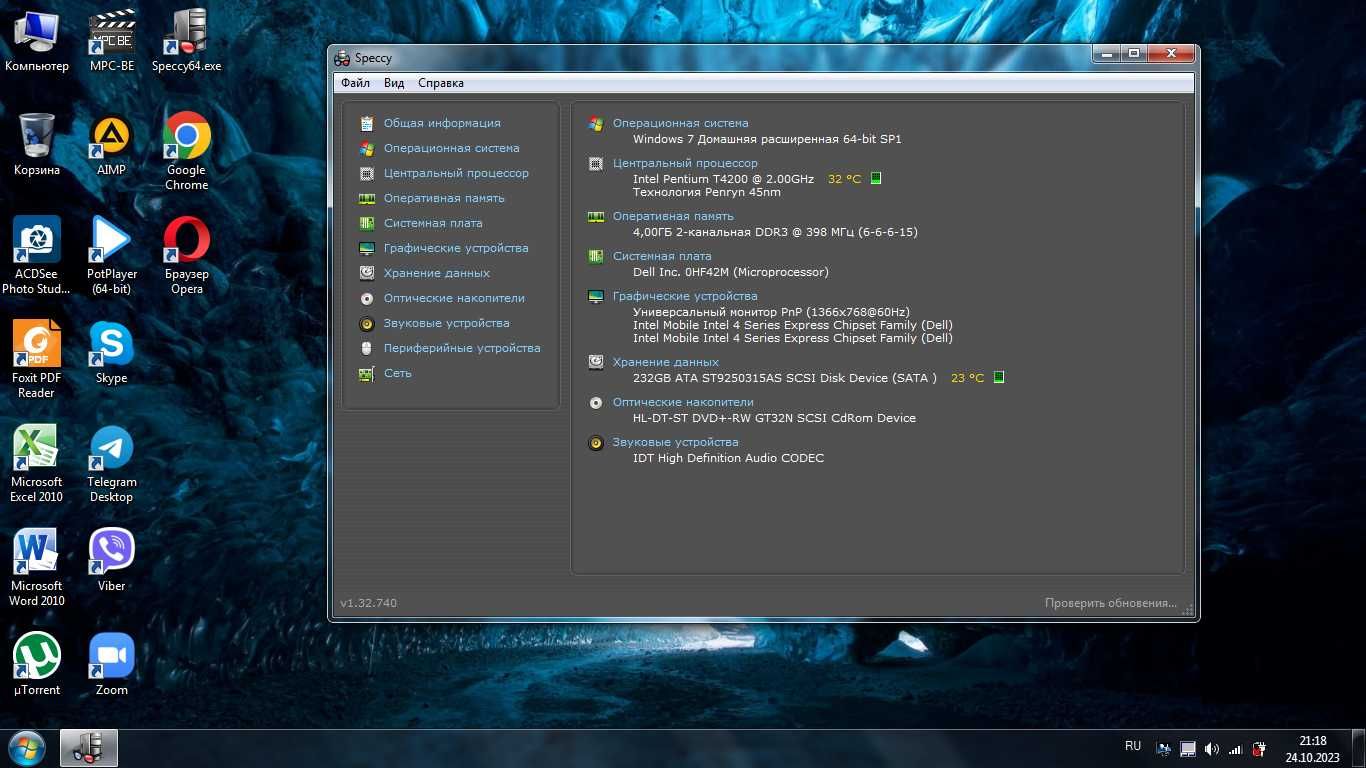Open Корзина recycle bin icon
This screenshot has width=1366, height=768.
[37, 144]
